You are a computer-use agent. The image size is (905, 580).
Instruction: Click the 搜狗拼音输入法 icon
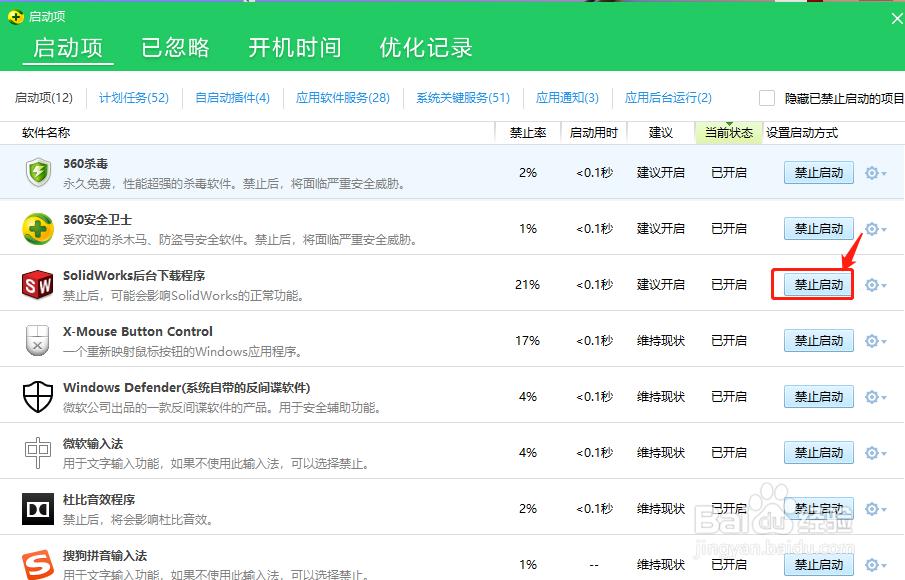click(38, 564)
